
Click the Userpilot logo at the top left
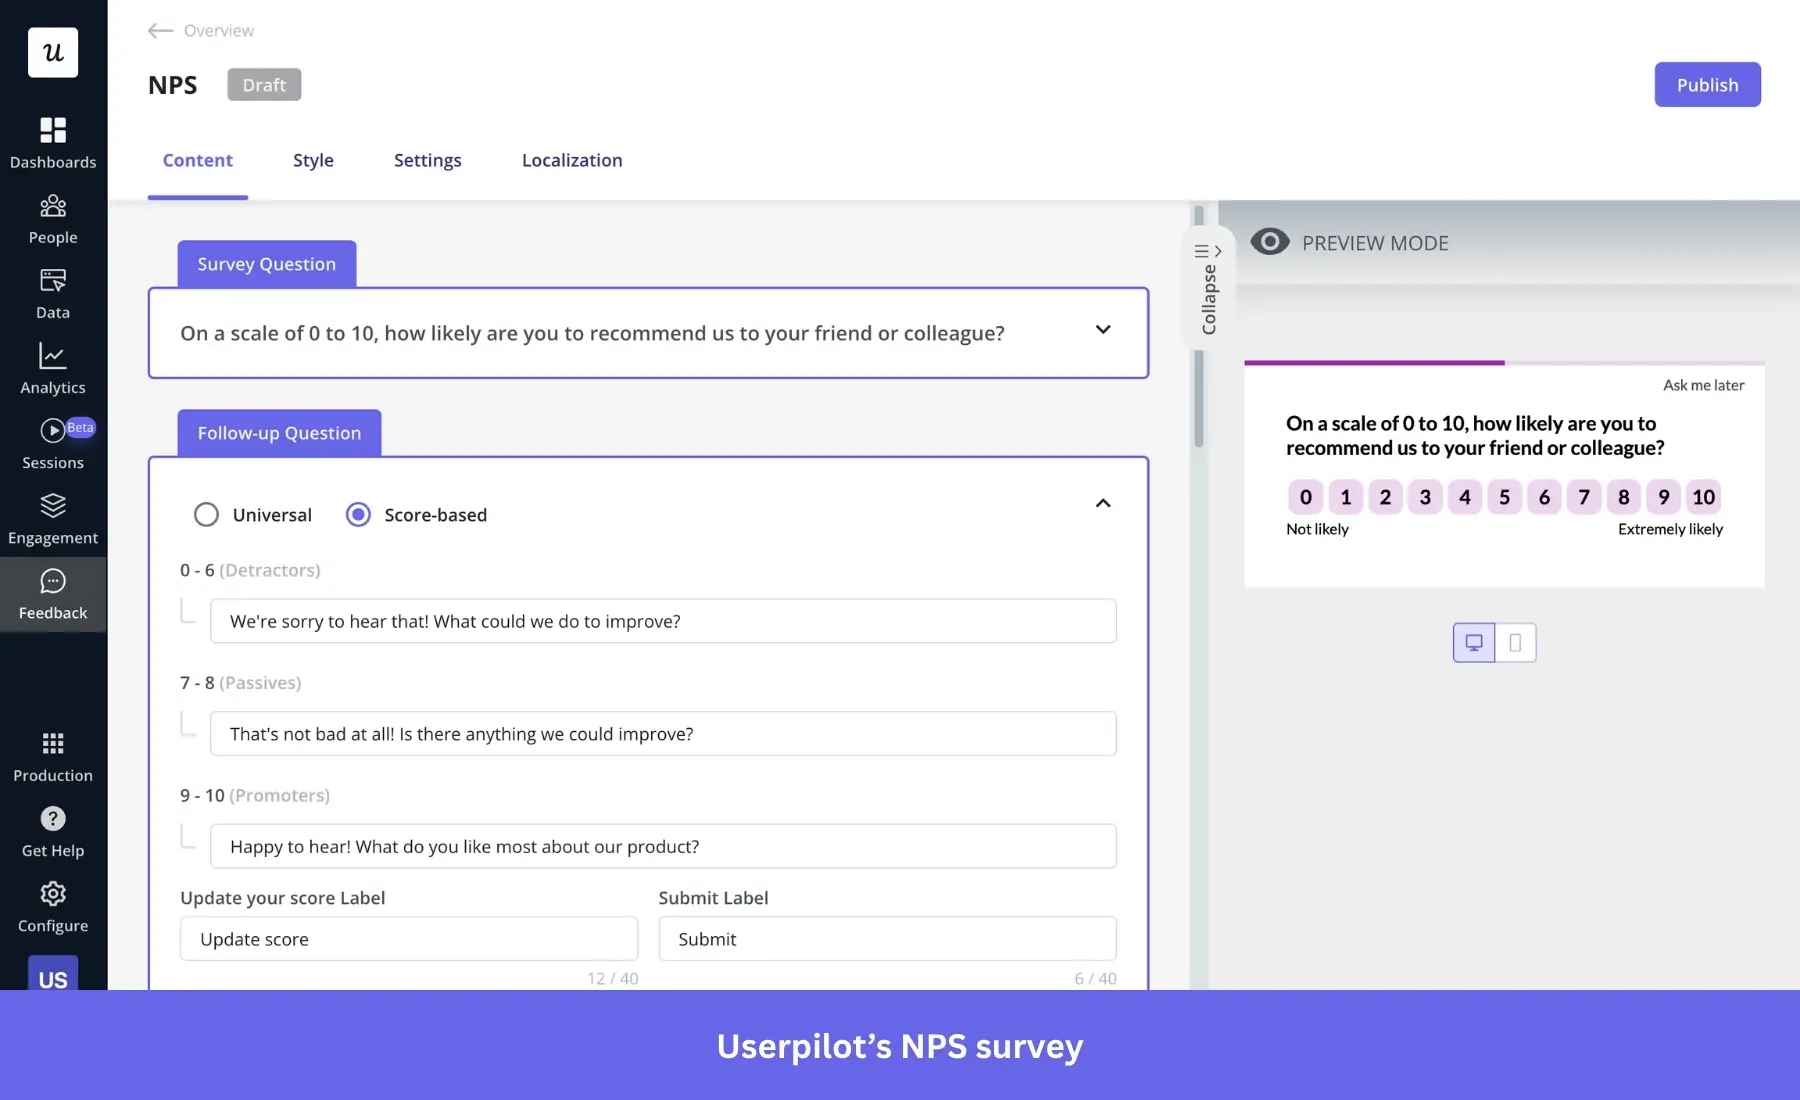[x=52, y=52]
